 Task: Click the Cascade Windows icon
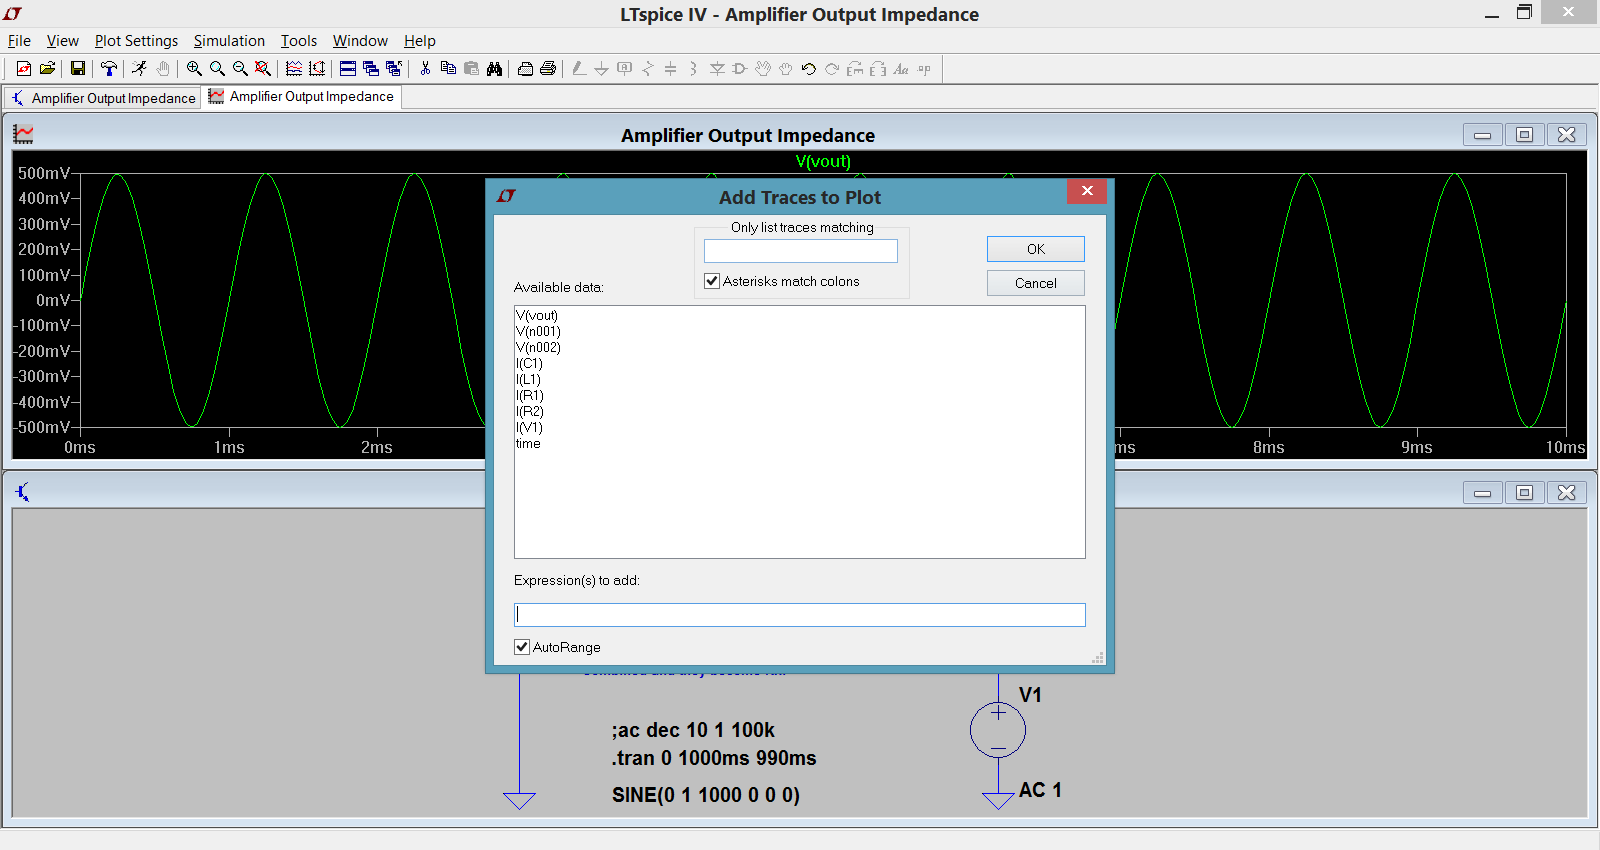[x=371, y=69]
